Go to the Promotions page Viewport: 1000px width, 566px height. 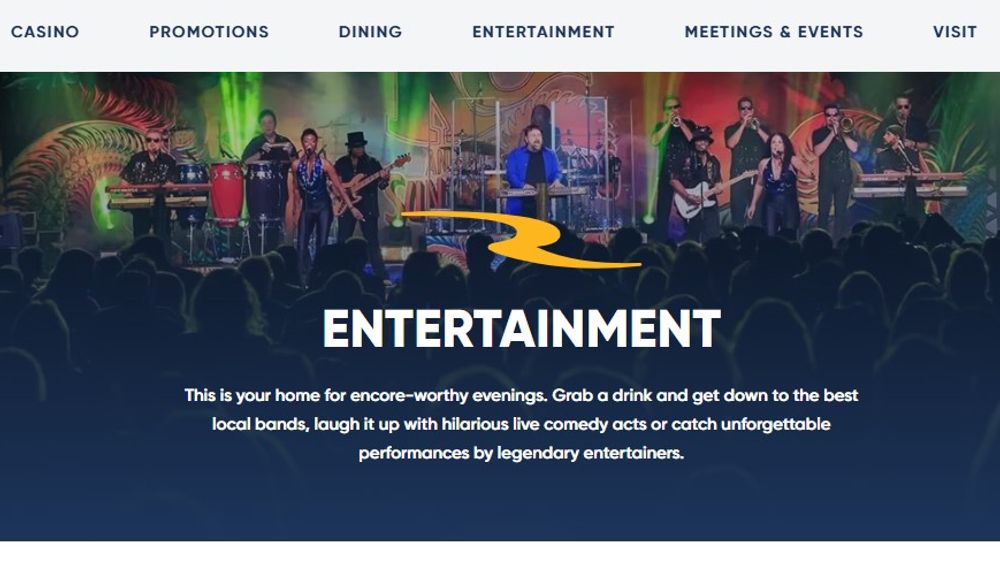tap(209, 32)
